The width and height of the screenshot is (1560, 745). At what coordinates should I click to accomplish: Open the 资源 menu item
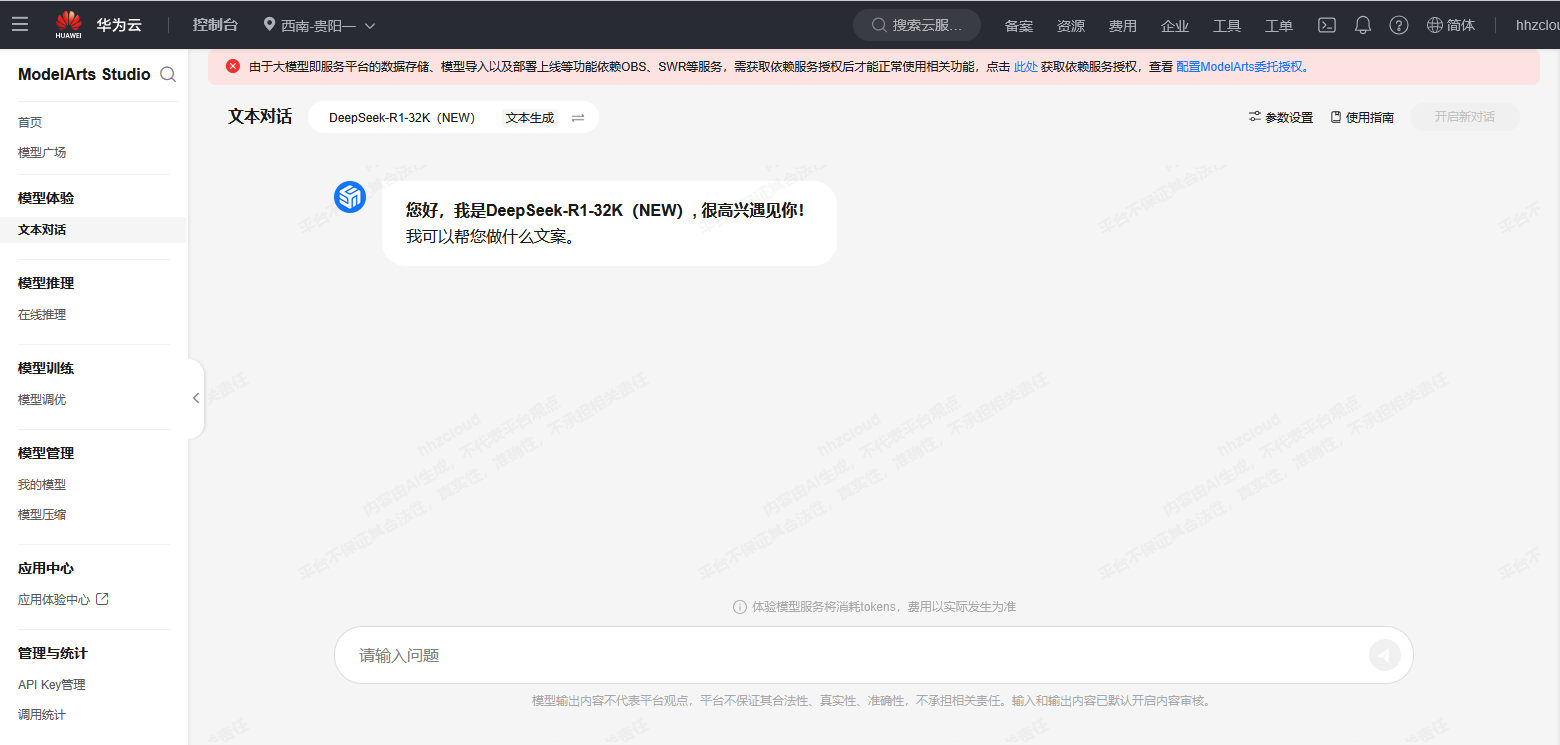click(x=1071, y=26)
